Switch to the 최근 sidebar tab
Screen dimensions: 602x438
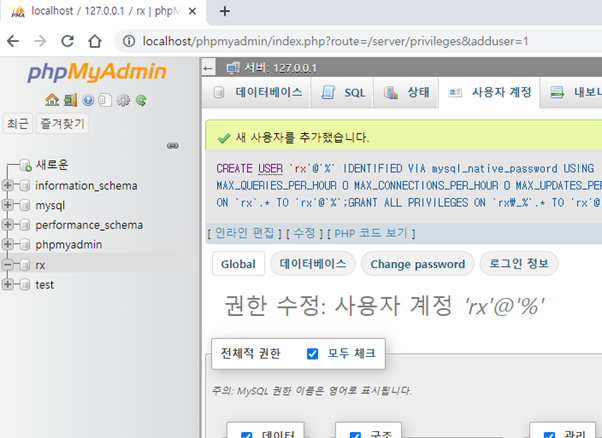pos(18,124)
